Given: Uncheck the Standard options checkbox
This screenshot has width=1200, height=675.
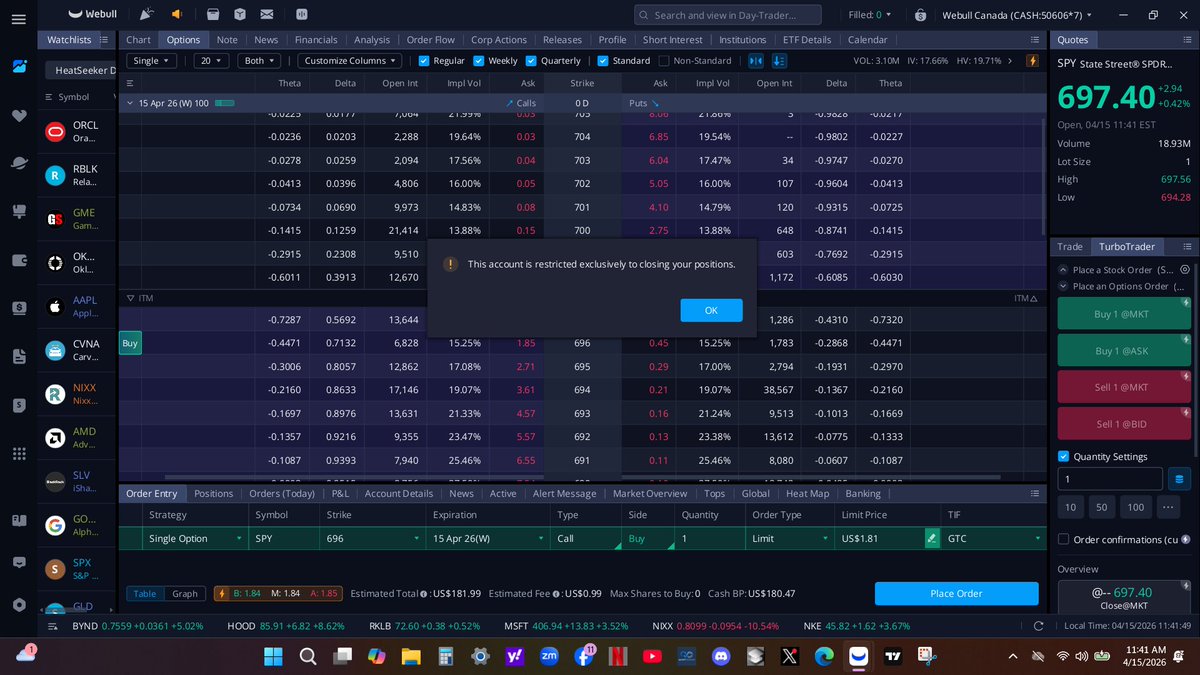Looking at the screenshot, I should click(x=602, y=60).
